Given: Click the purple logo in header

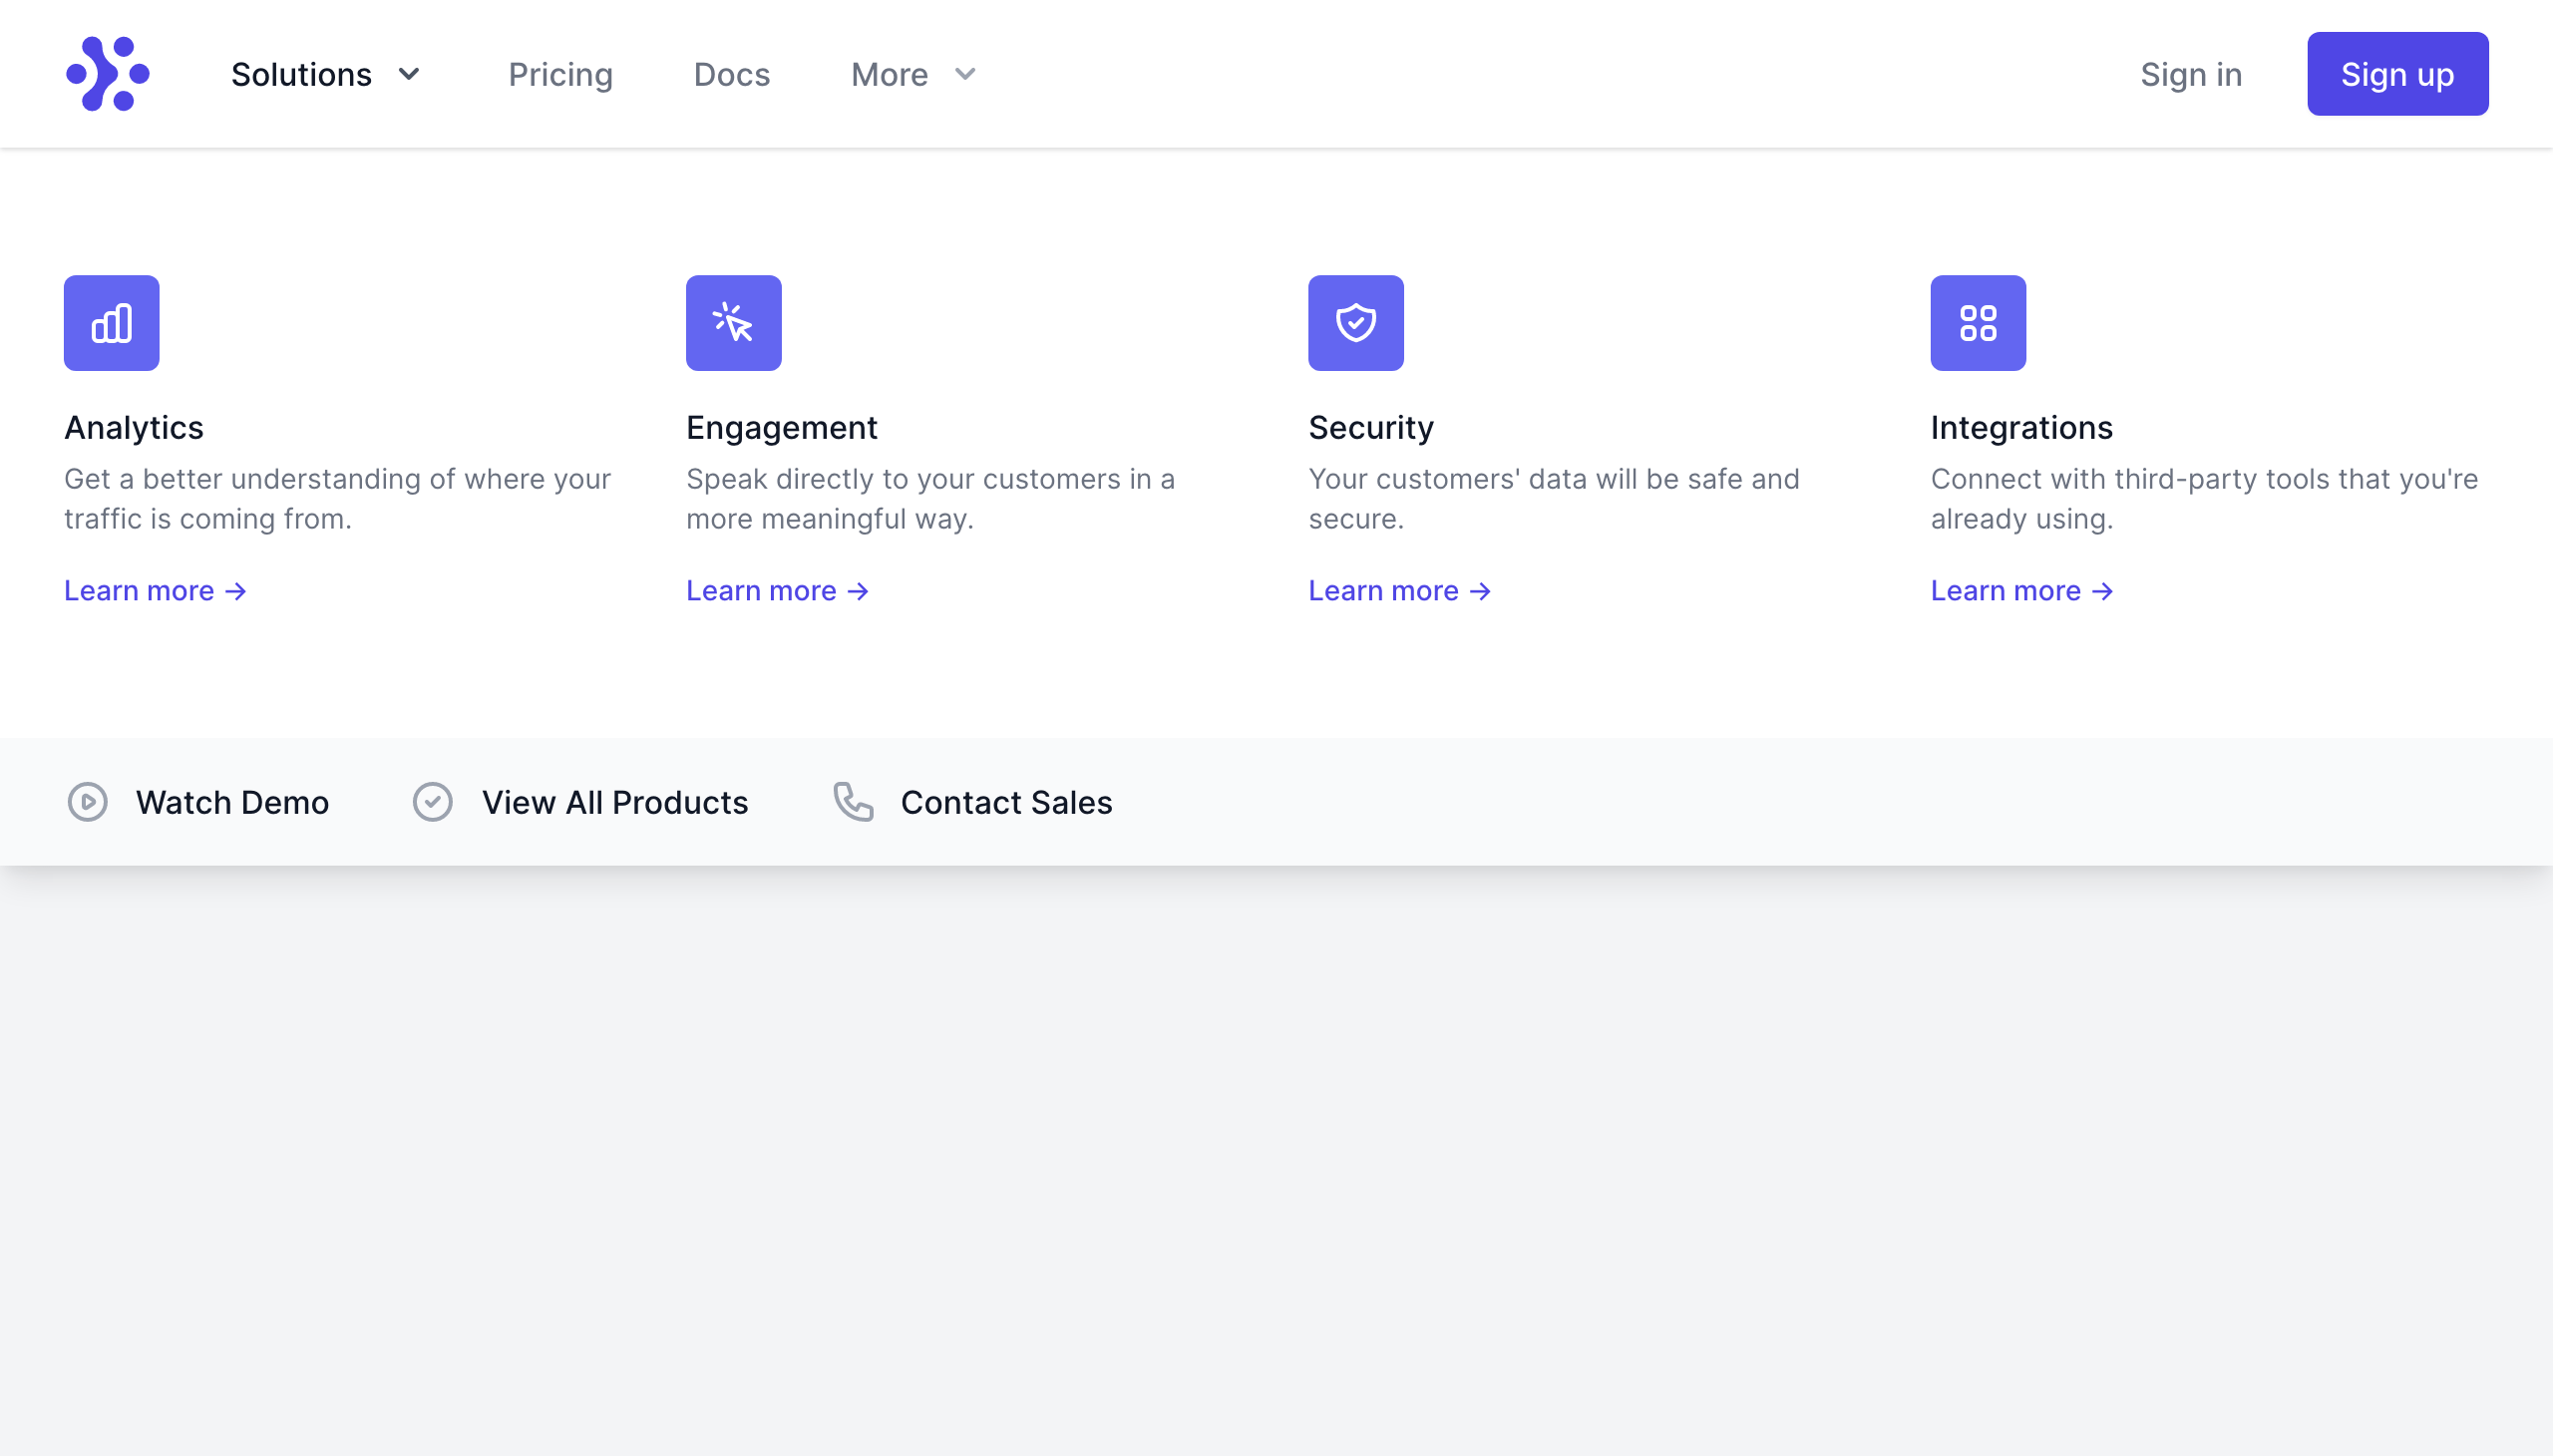Looking at the screenshot, I should point(108,74).
